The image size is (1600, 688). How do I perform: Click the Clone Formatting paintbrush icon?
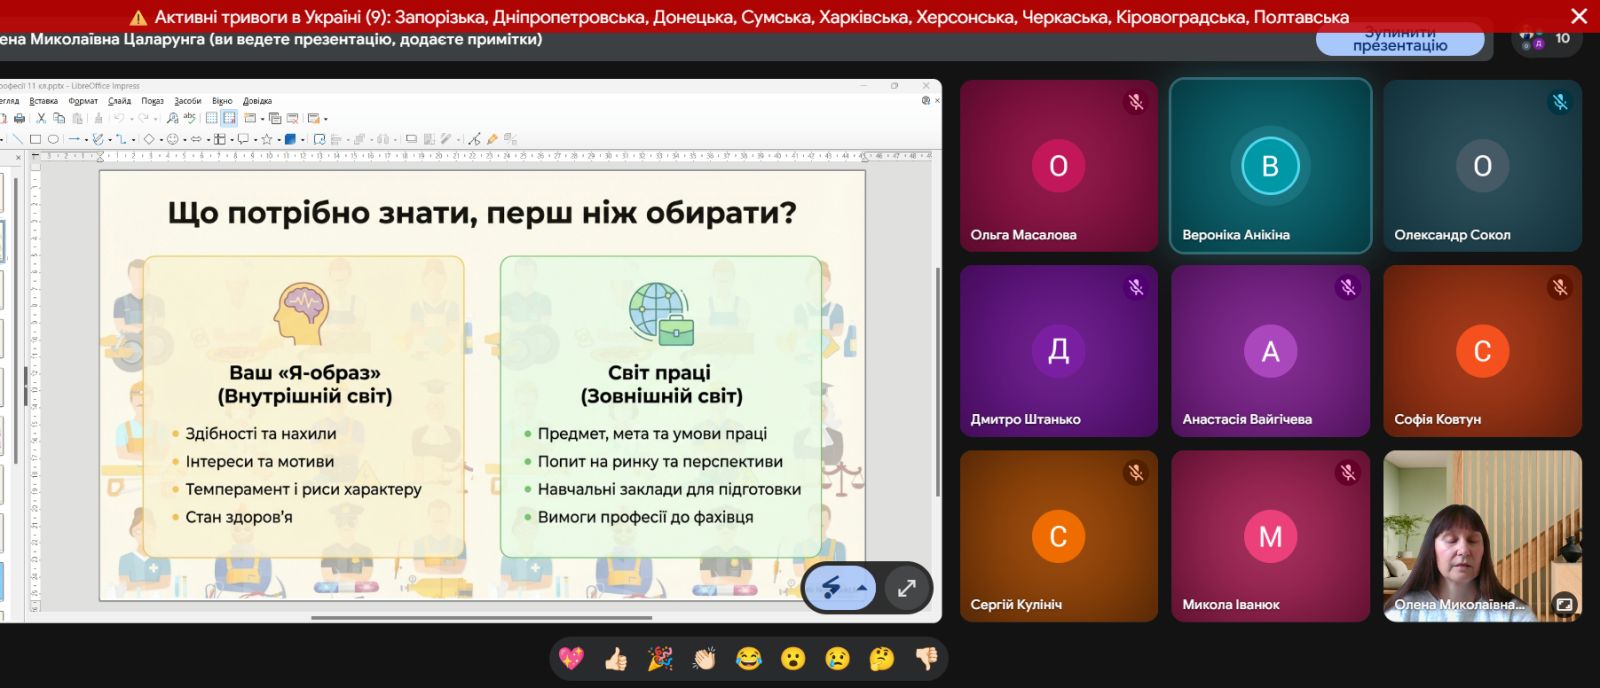[98, 118]
